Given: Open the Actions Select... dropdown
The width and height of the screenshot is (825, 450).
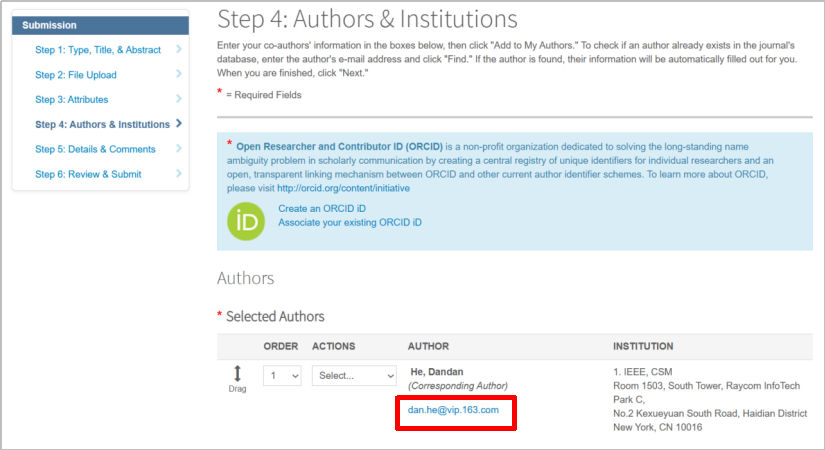Looking at the screenshot, I should click(x=354, y=376).
